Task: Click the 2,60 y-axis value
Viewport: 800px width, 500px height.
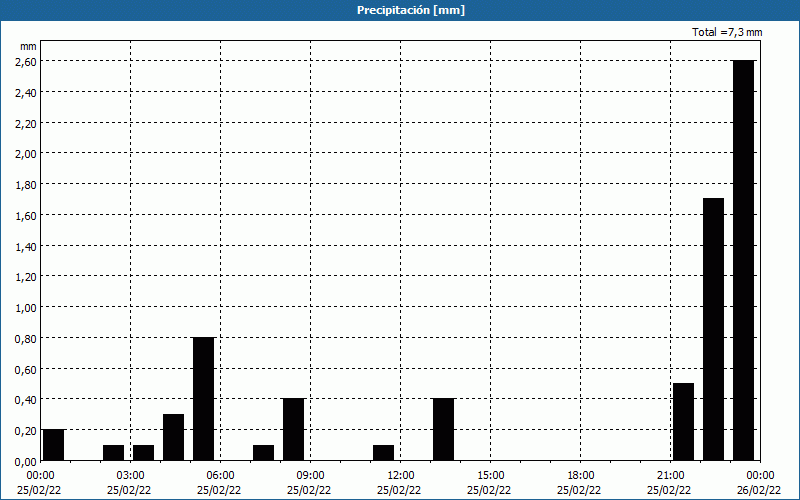Action: point(26,62)
